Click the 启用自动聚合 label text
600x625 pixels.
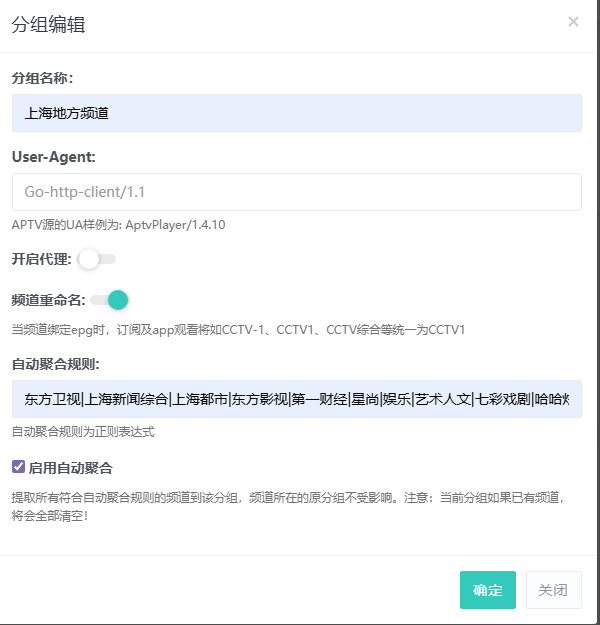point(70,467)
